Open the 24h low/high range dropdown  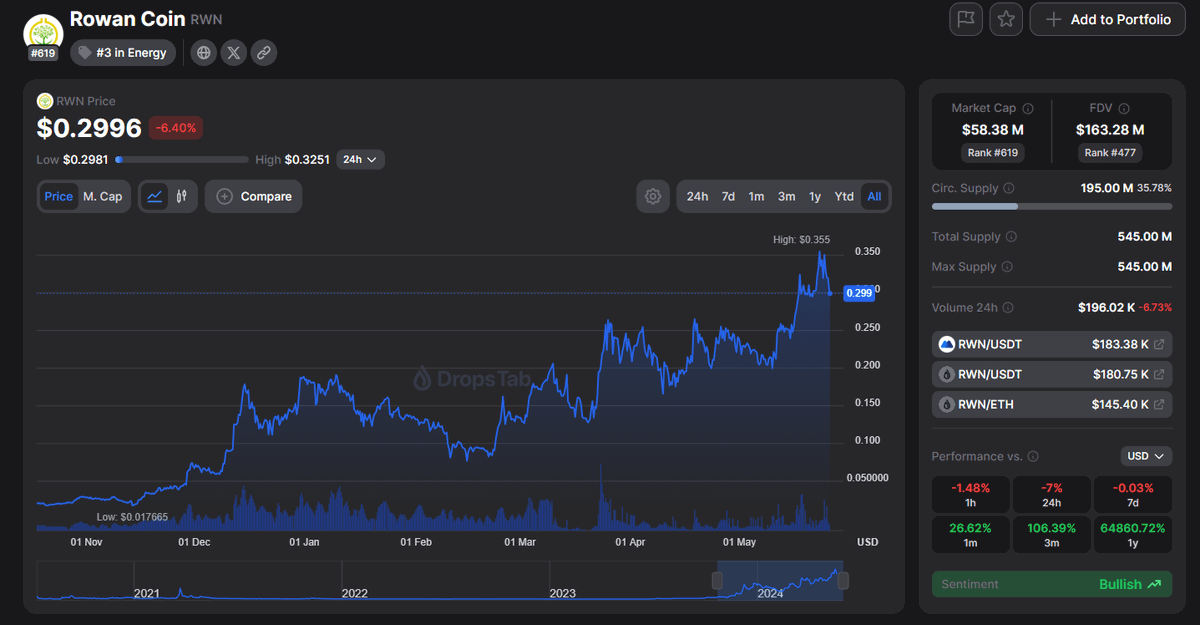click(360, 159)
